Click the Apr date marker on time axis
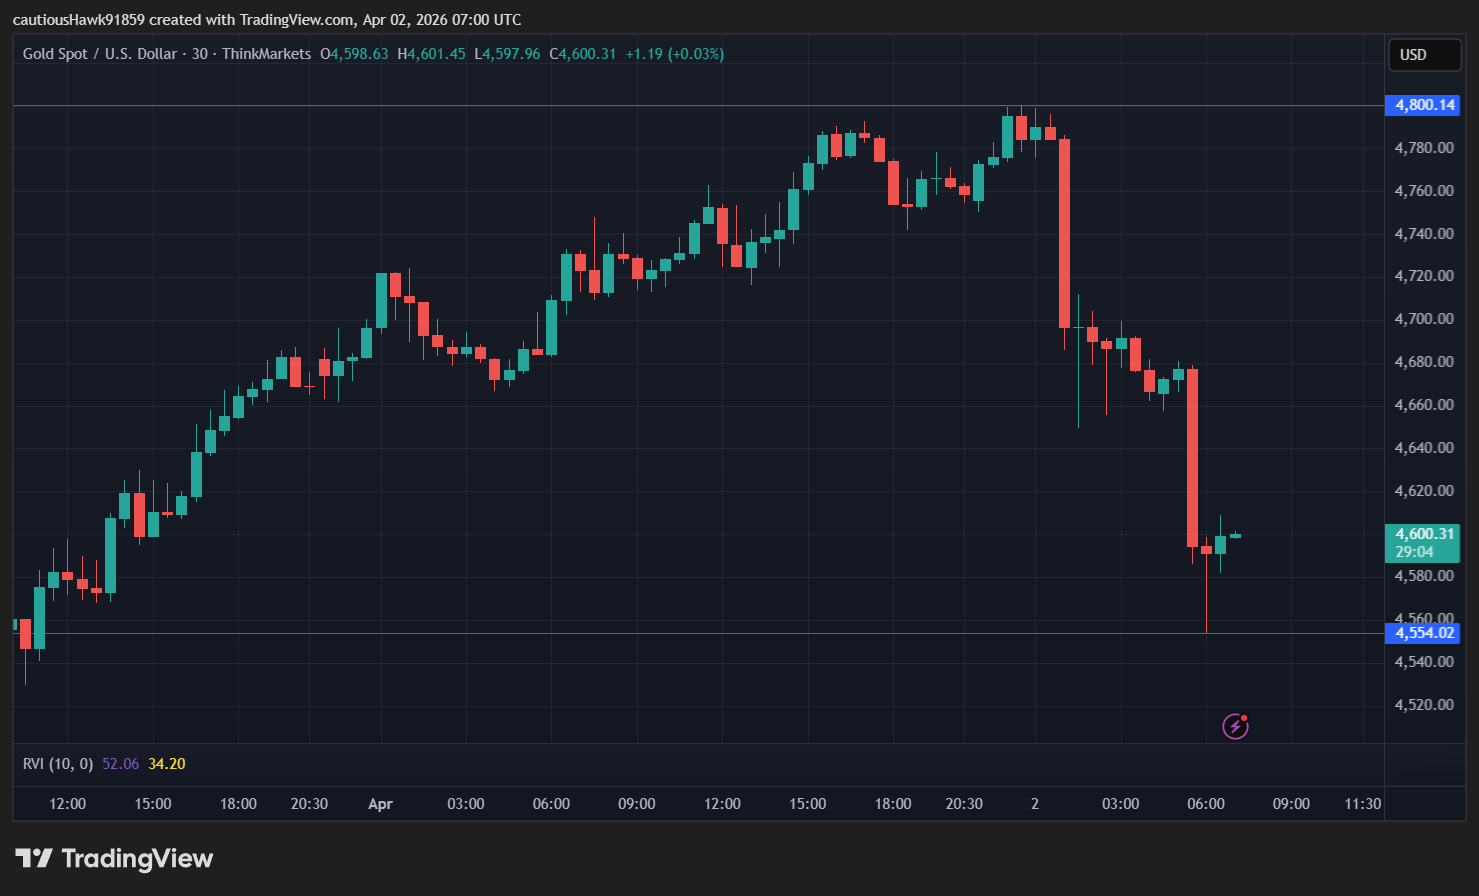The height and width of the screenshot is (896, 1479). coord(380,804)
